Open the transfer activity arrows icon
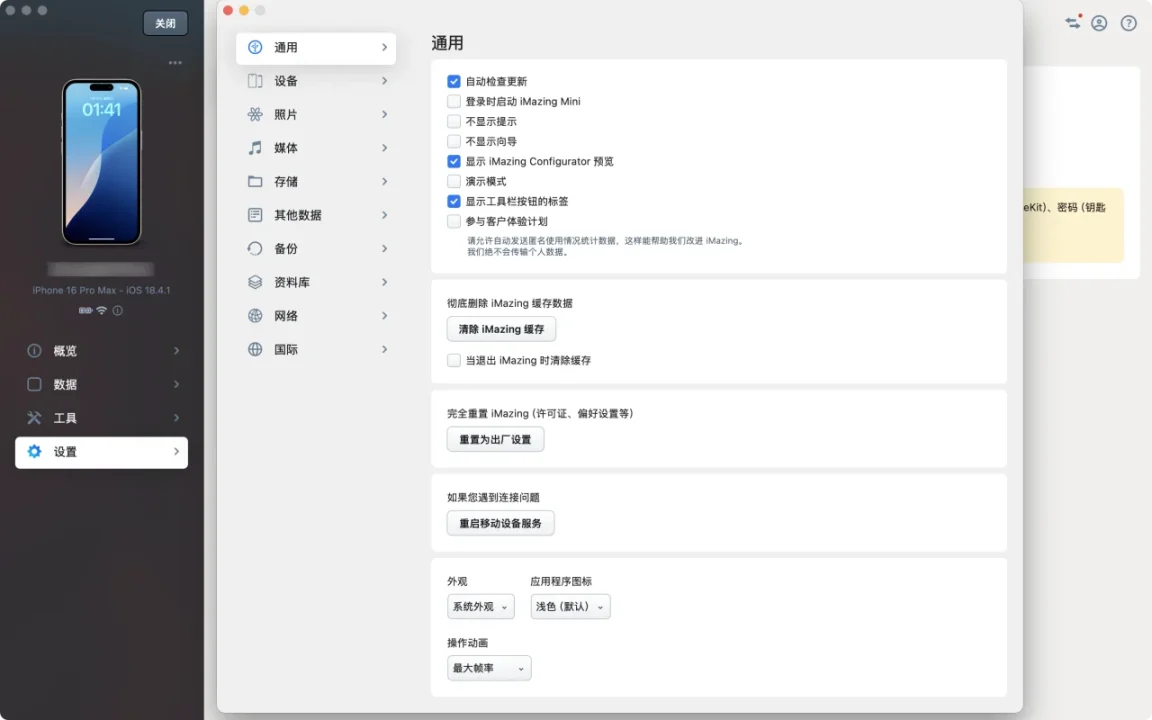Viewport: 1152px width, 720px height. click(1073, 22)
